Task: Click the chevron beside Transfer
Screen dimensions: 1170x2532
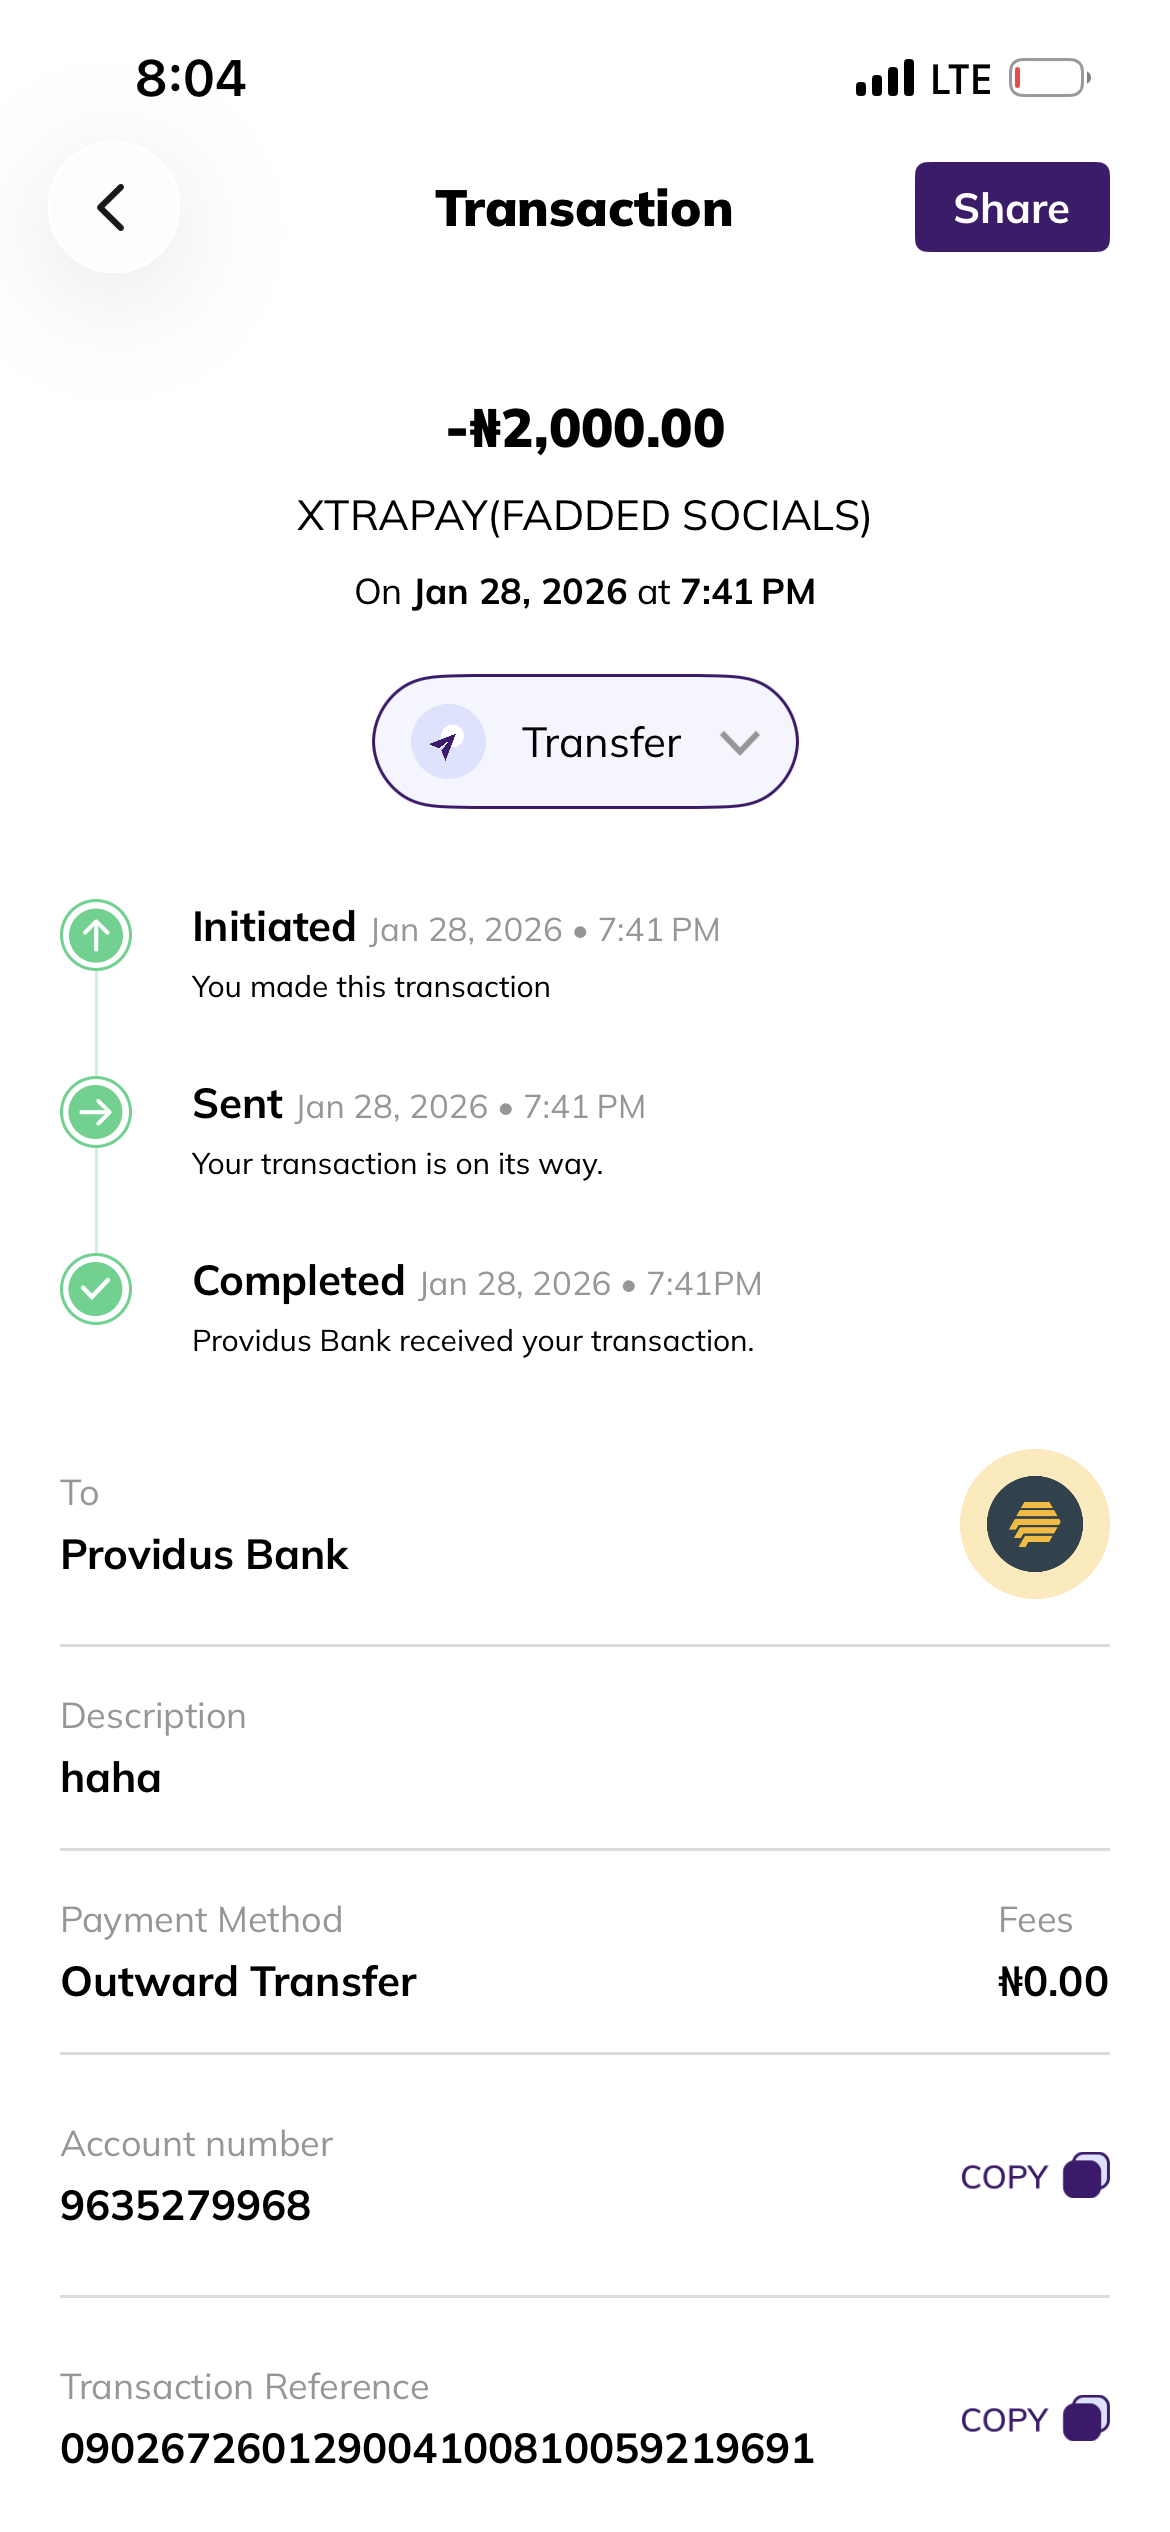Action: pos(739,742)
